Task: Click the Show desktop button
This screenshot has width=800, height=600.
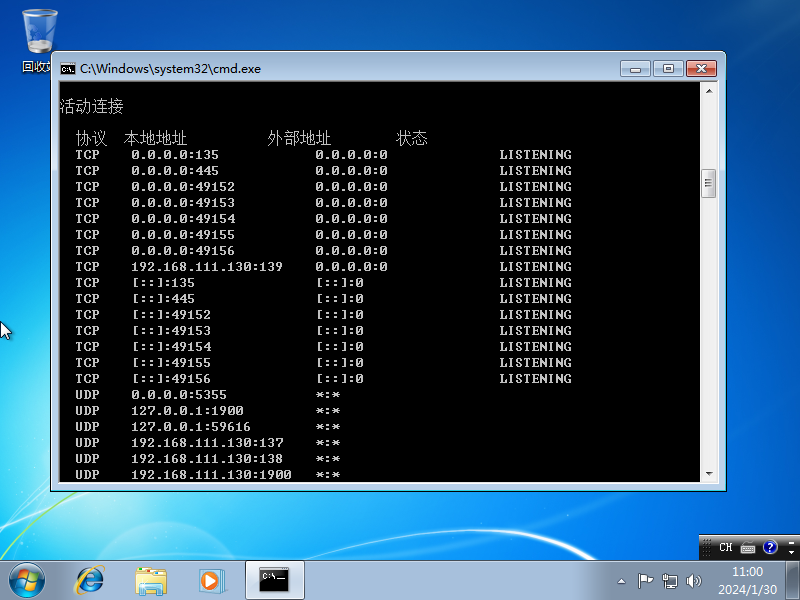Action: tap(793, 580)
